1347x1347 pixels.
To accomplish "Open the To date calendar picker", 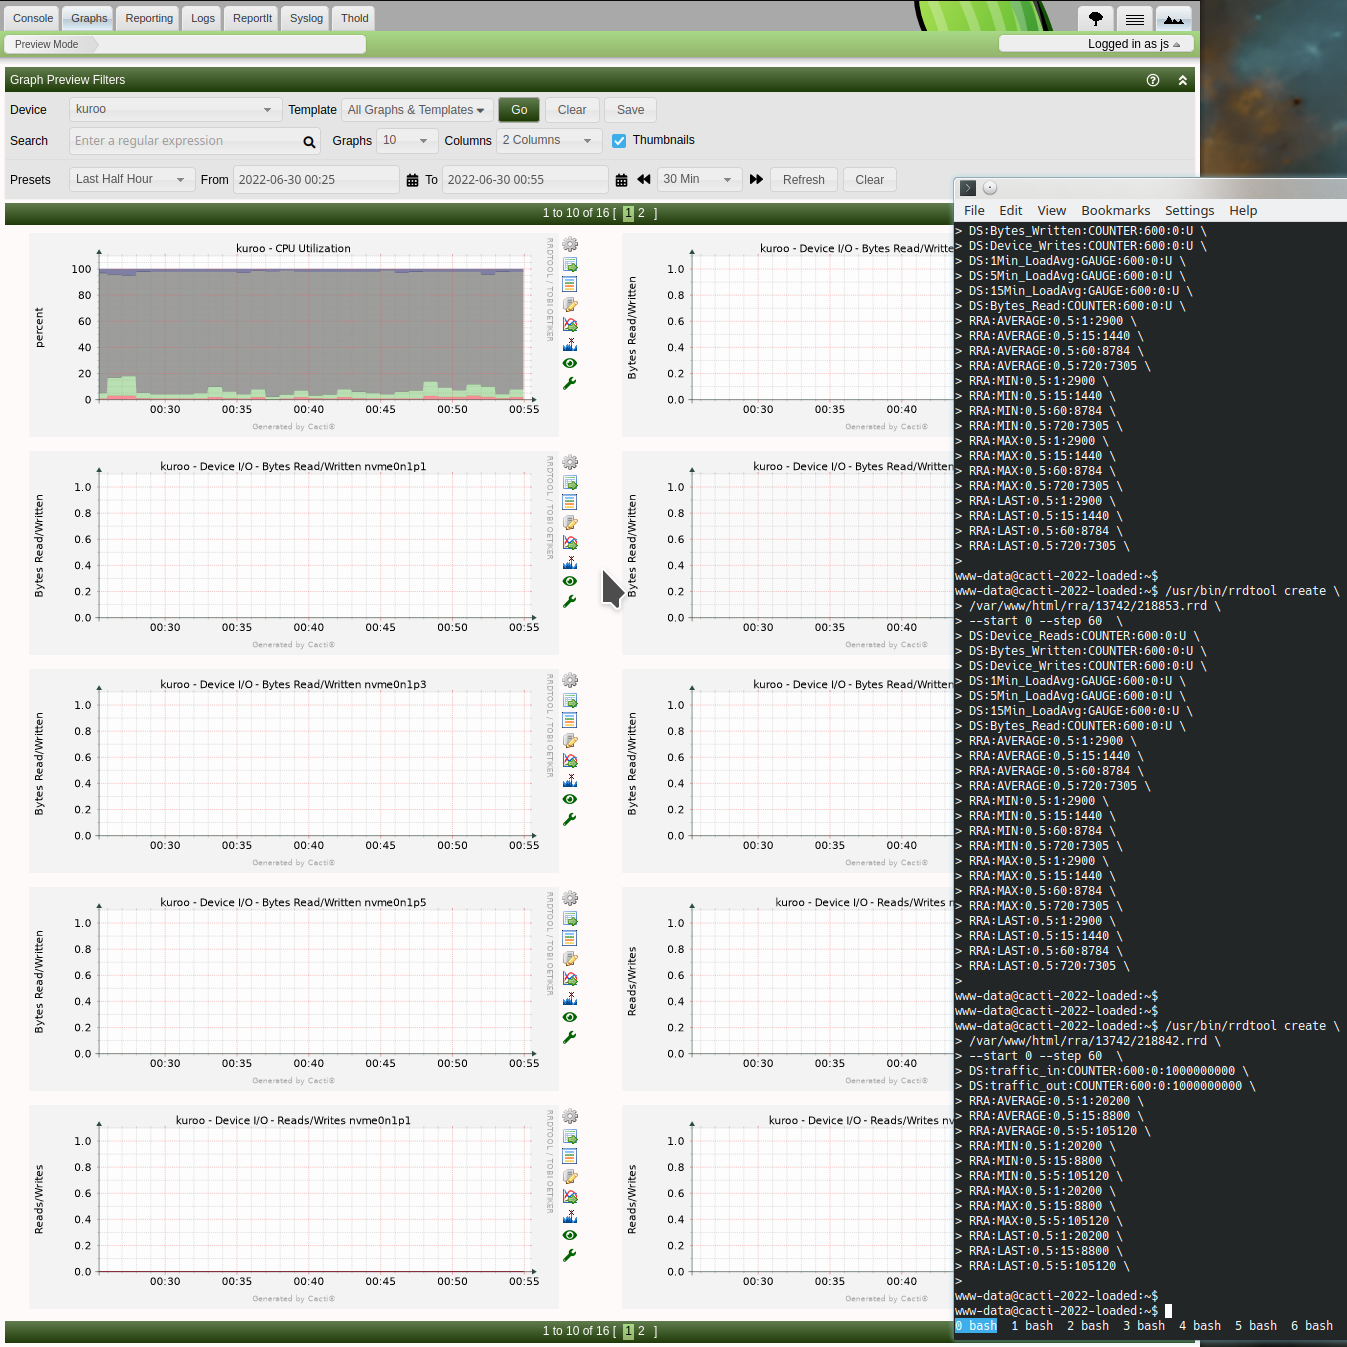I will point(621,180).
